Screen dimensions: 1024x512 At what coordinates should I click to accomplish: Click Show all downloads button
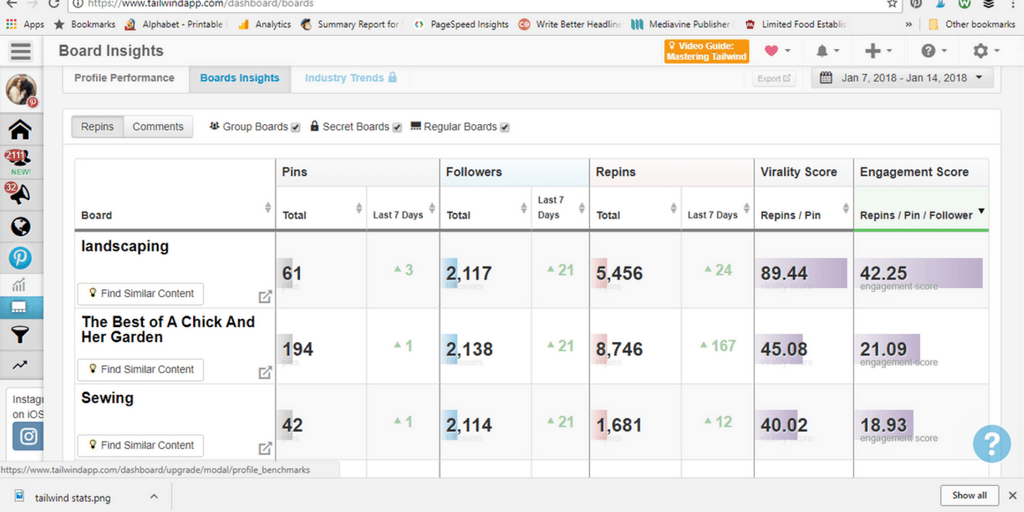[969, 495]
